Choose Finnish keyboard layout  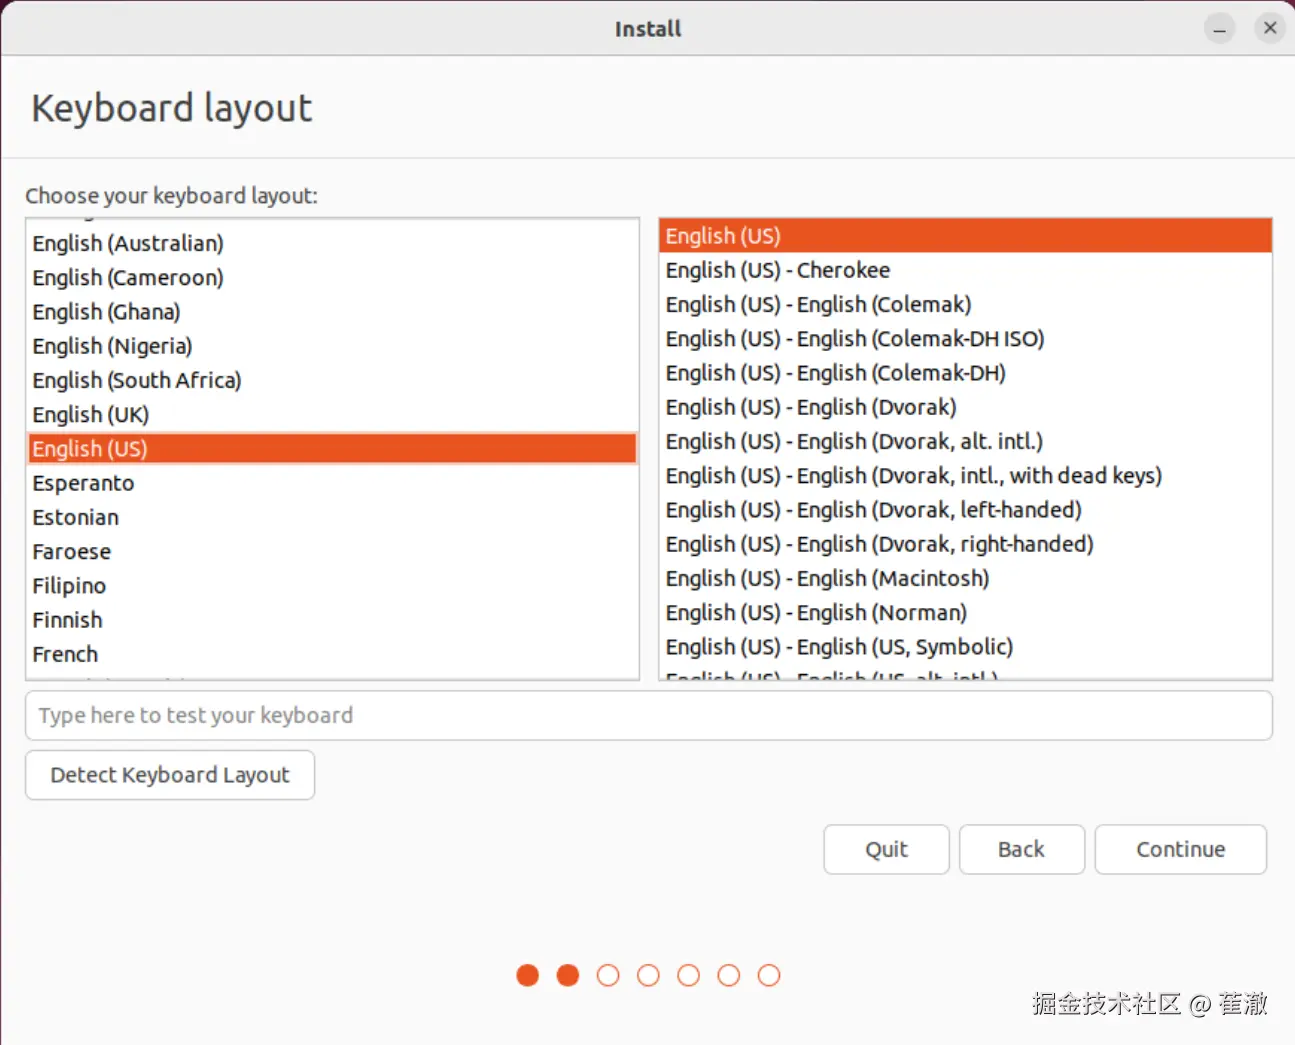pyautogui.click(x=332, y=620)
